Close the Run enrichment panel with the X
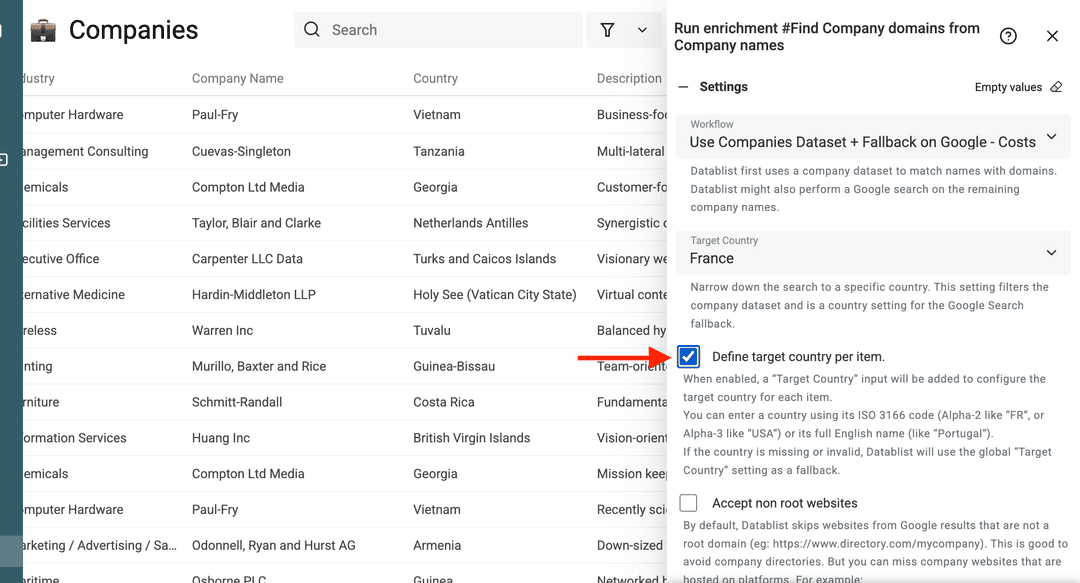The height and width of the screenshot is (583, 1080). [1052, 35]
